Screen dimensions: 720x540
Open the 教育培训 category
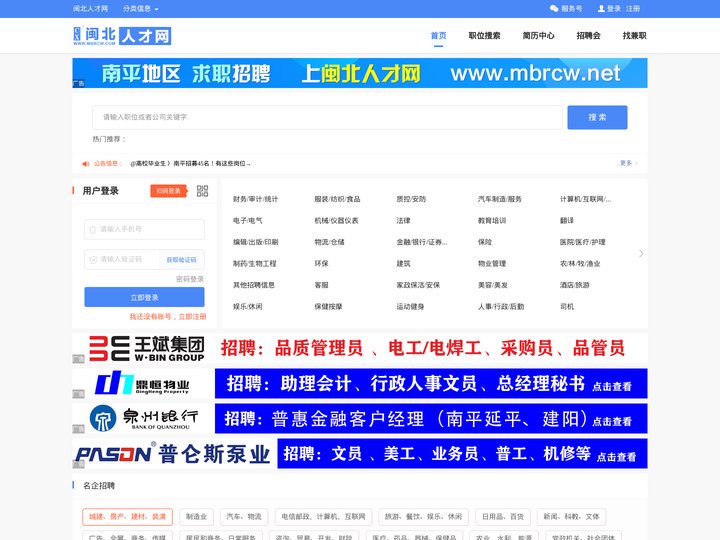(492, 220)
